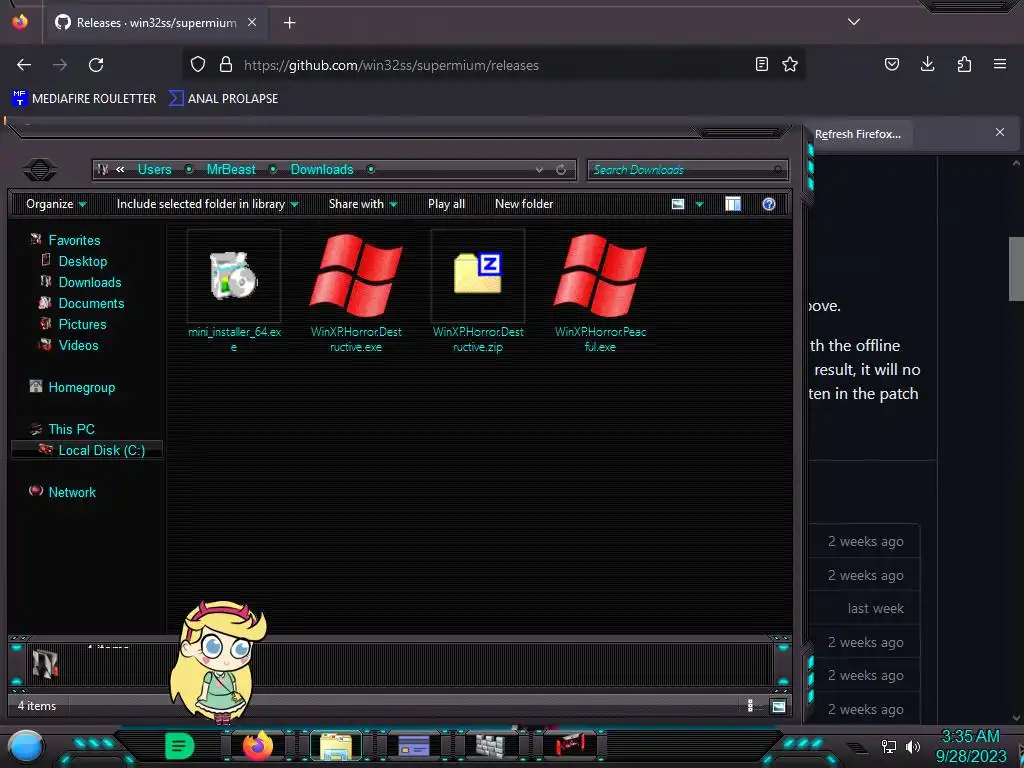
Task: Select WinXP.Horror.Destructive.zip archive icon
Action: (478, 273)
